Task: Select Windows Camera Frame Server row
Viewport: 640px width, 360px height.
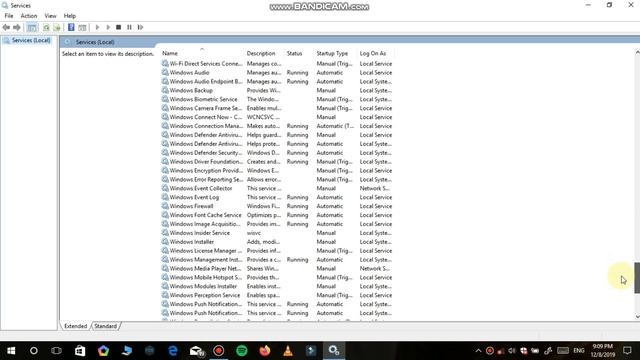Action: click(277, 108)
